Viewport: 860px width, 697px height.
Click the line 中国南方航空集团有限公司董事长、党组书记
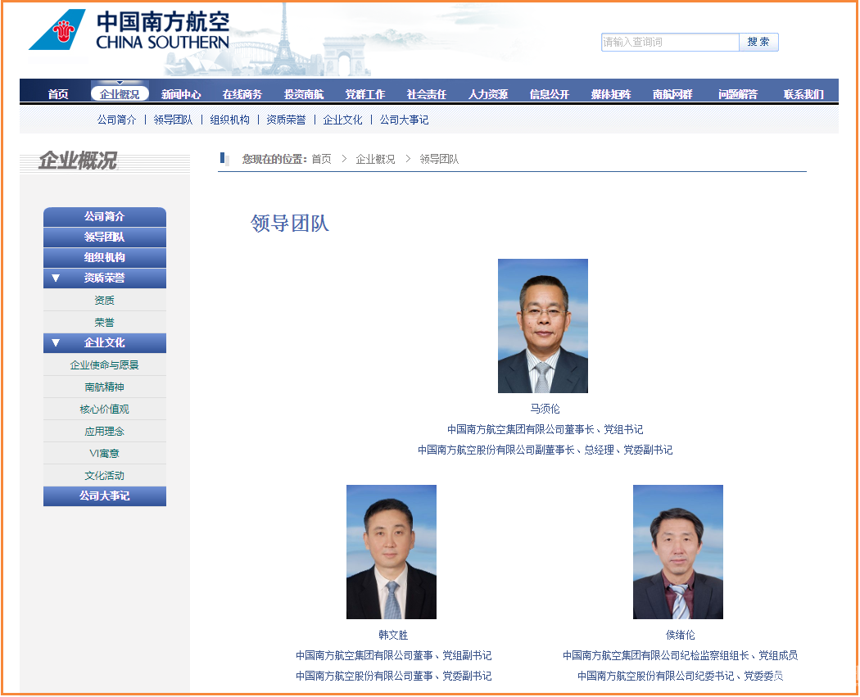click(545, 429)
